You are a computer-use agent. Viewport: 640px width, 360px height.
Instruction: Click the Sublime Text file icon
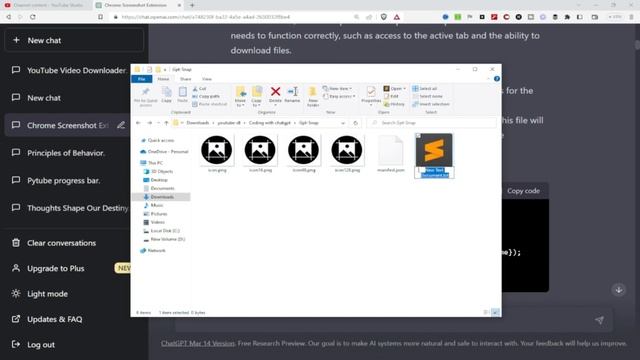pyautogui.click(x=434, y=150)
